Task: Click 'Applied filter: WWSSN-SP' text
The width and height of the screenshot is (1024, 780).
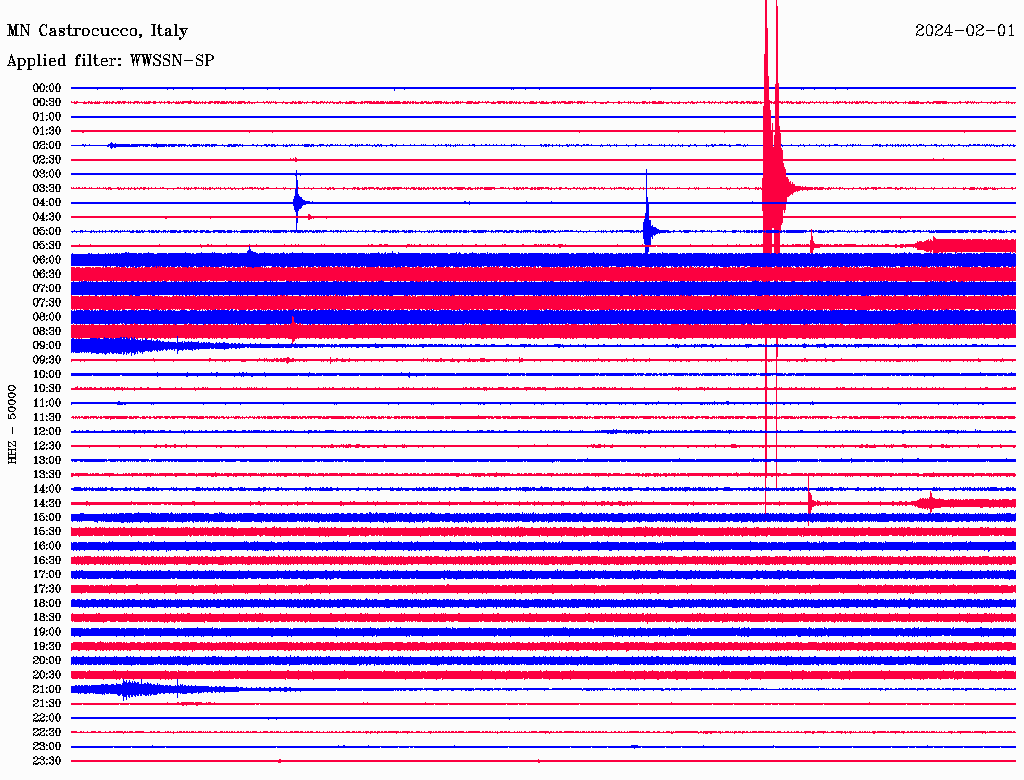Action: (110, 60)
